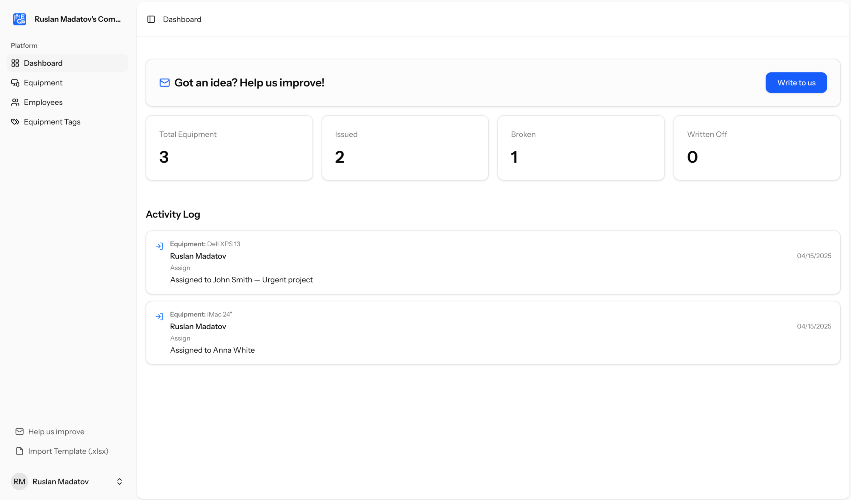Click the Dashboard grid icon in sidebar

[x=15, y=63]
